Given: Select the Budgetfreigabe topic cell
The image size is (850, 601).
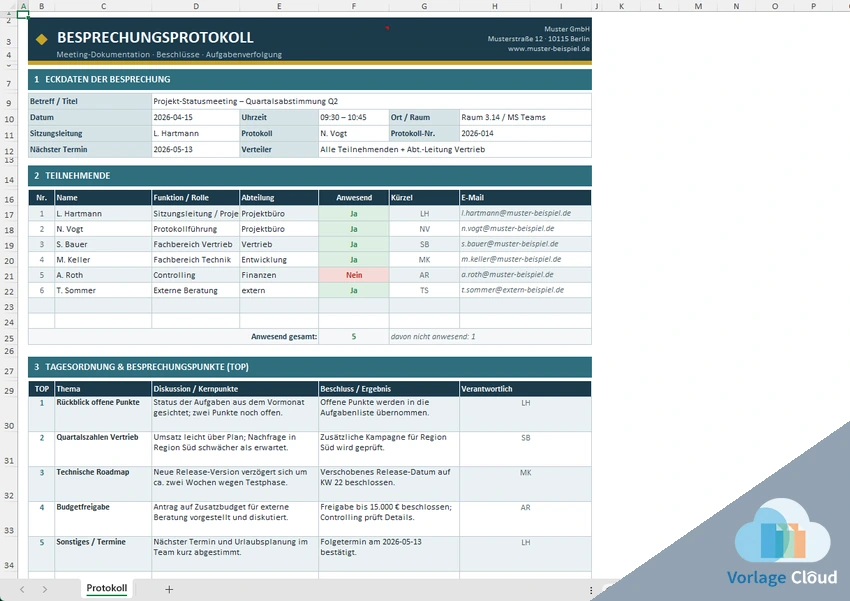Looking at the screenshot, I should pyautogui.click(x=103, y=519).
